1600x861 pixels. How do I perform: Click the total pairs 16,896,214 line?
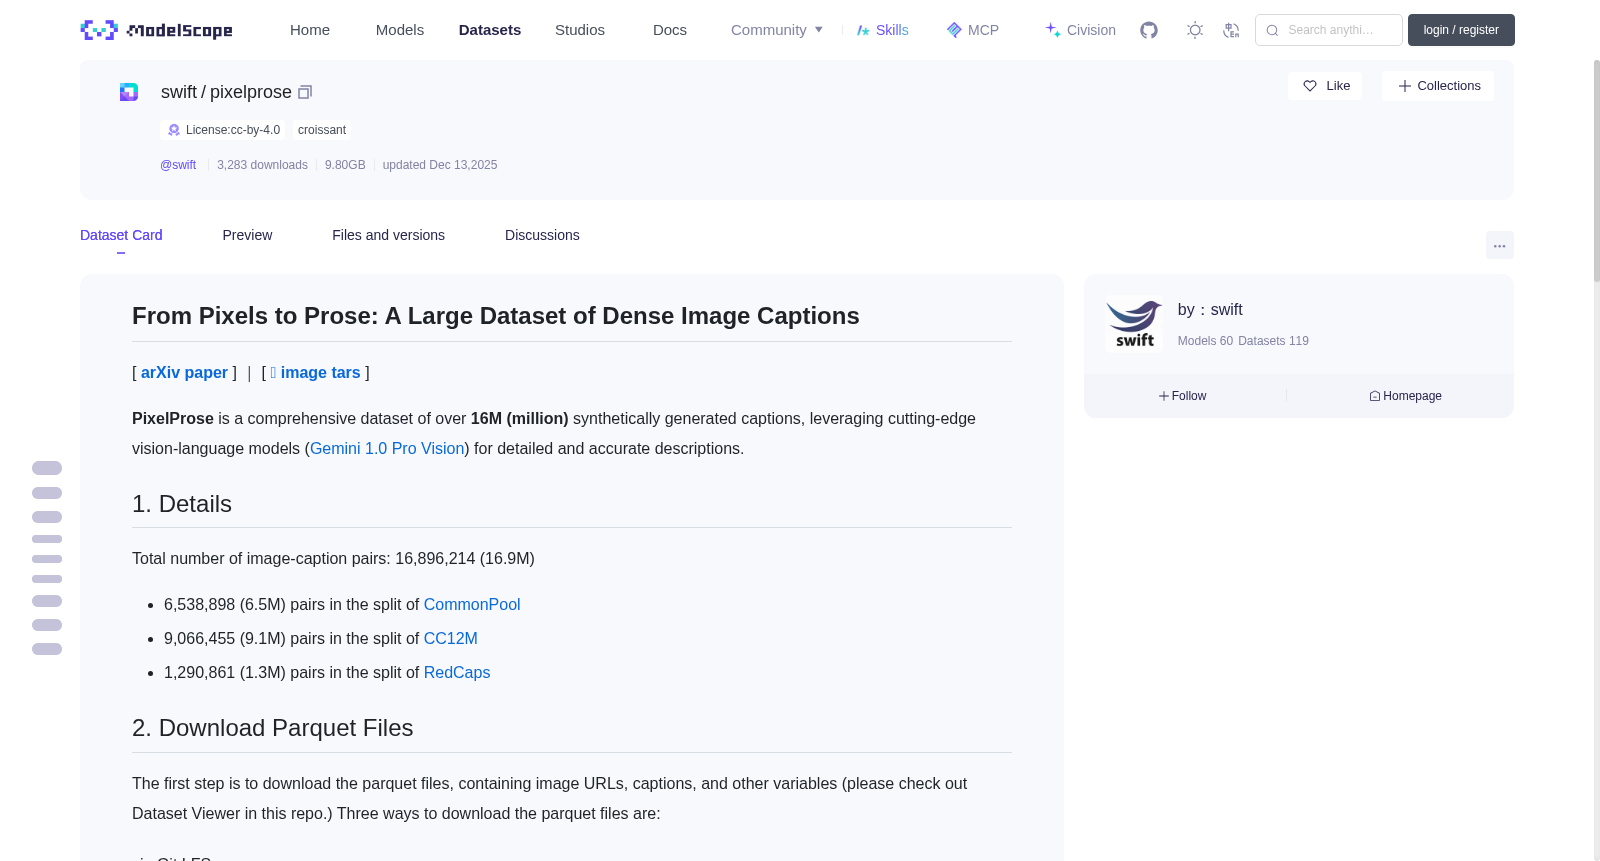(x=333, y=559)
